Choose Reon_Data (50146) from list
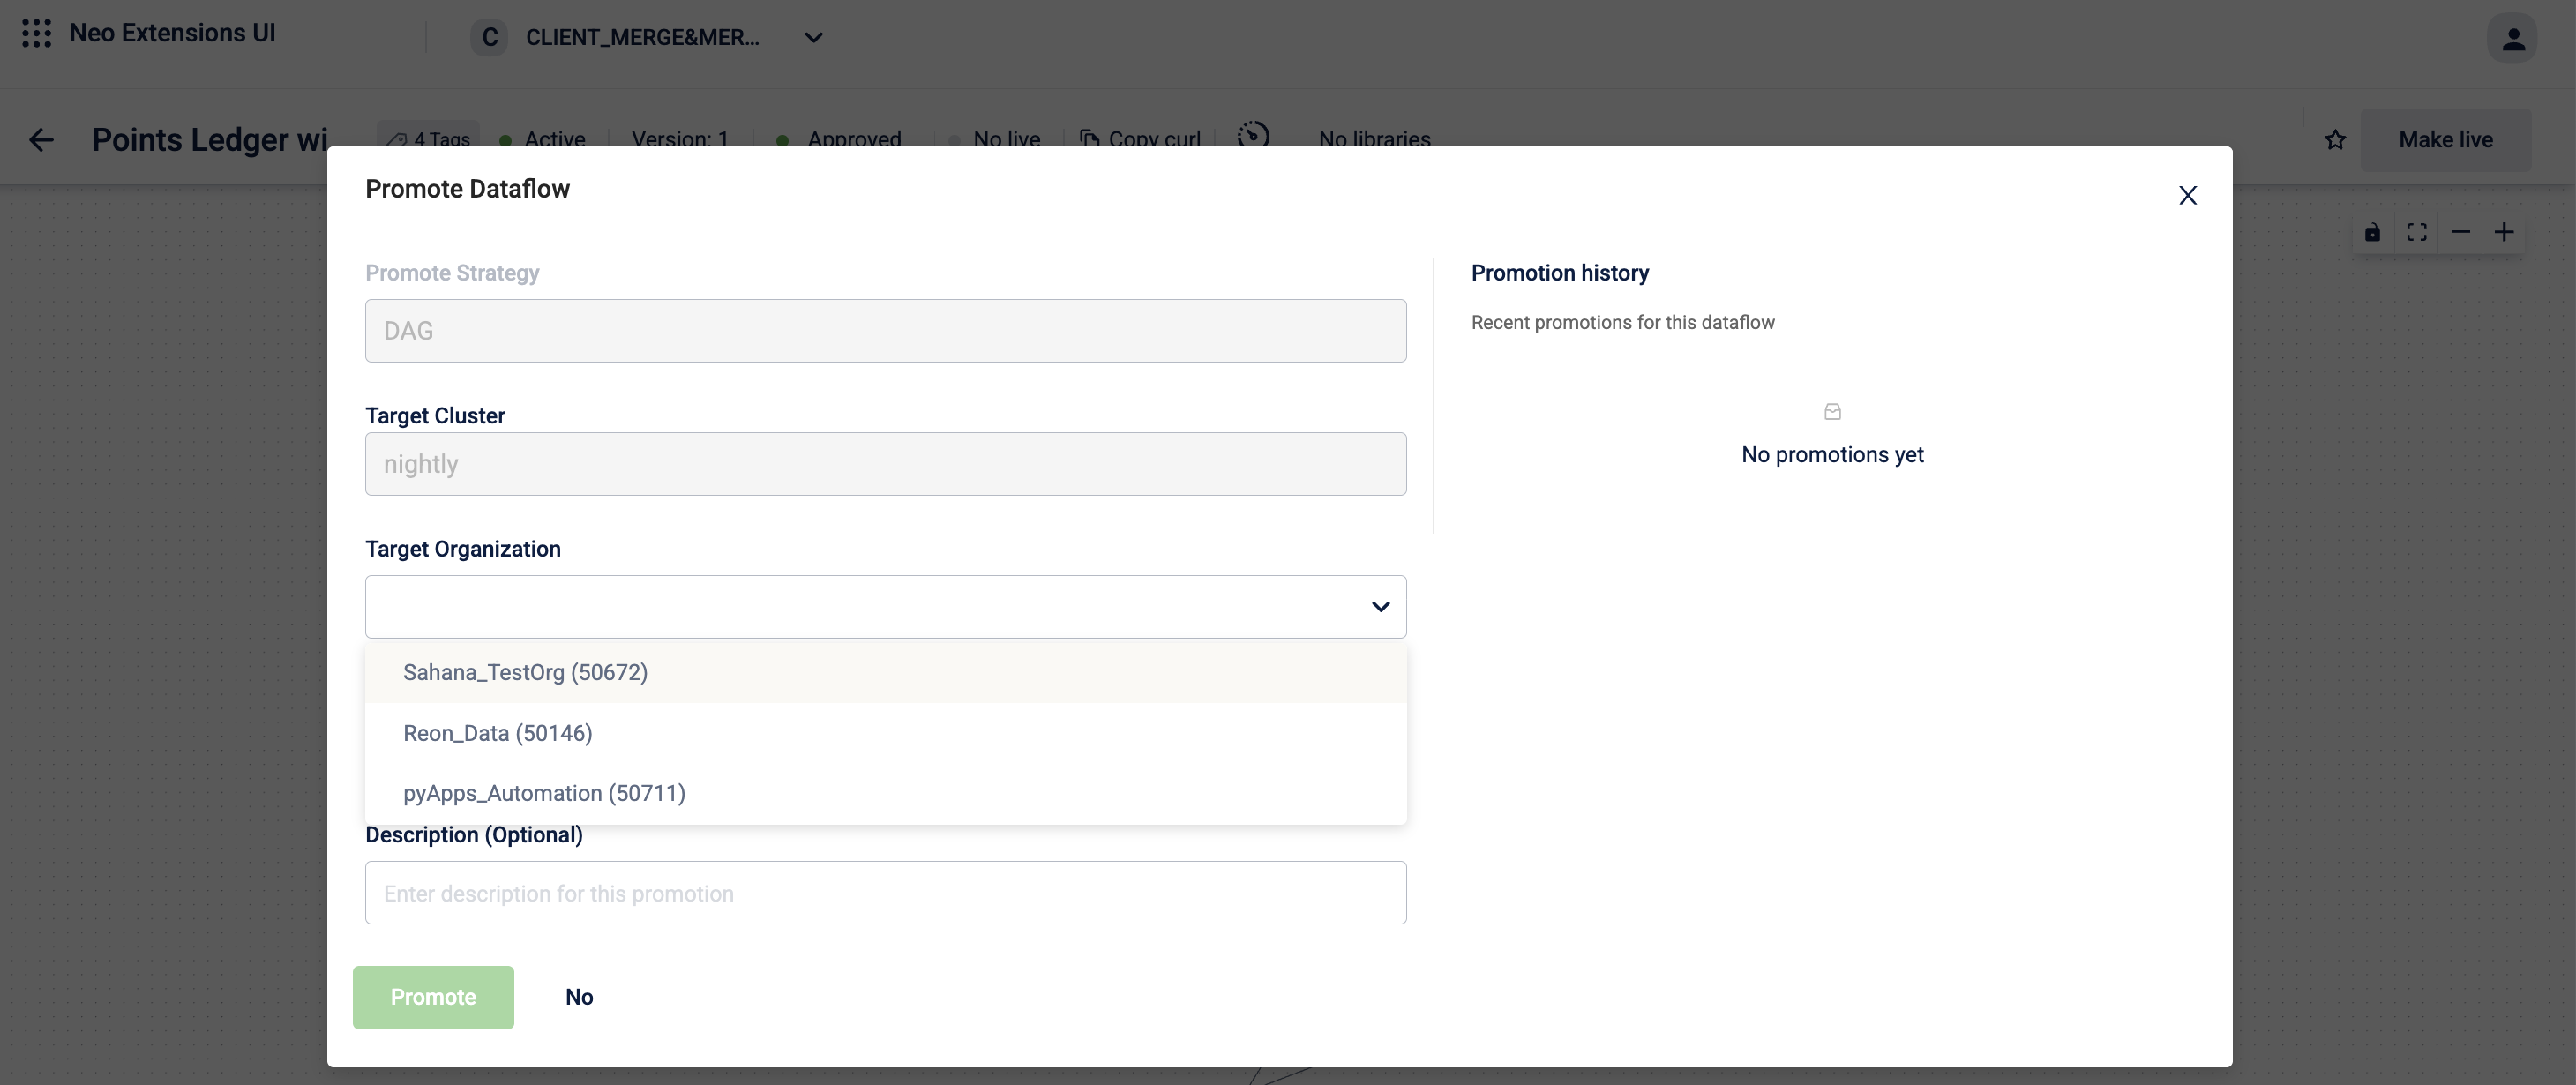This screenshot has height=1085, width=2576. 497,733
